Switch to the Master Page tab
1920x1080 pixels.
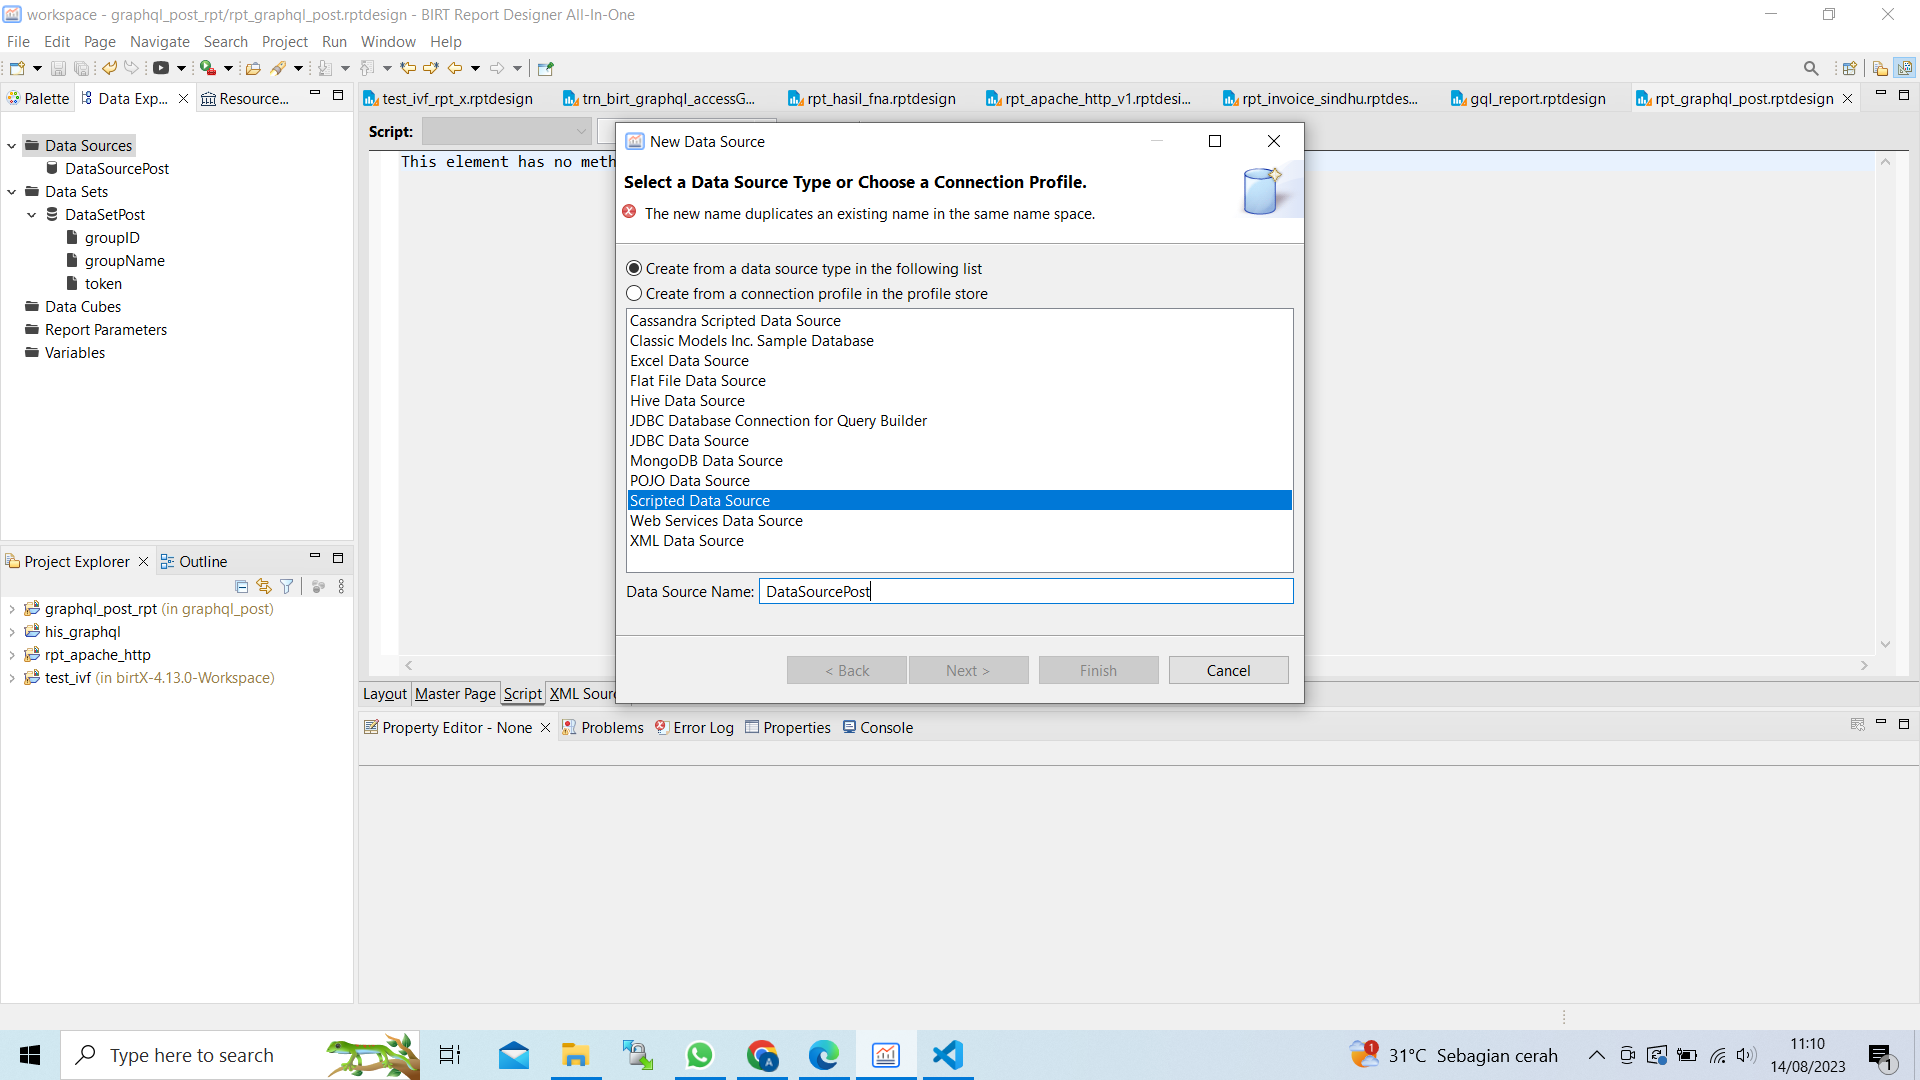[455, 693]
